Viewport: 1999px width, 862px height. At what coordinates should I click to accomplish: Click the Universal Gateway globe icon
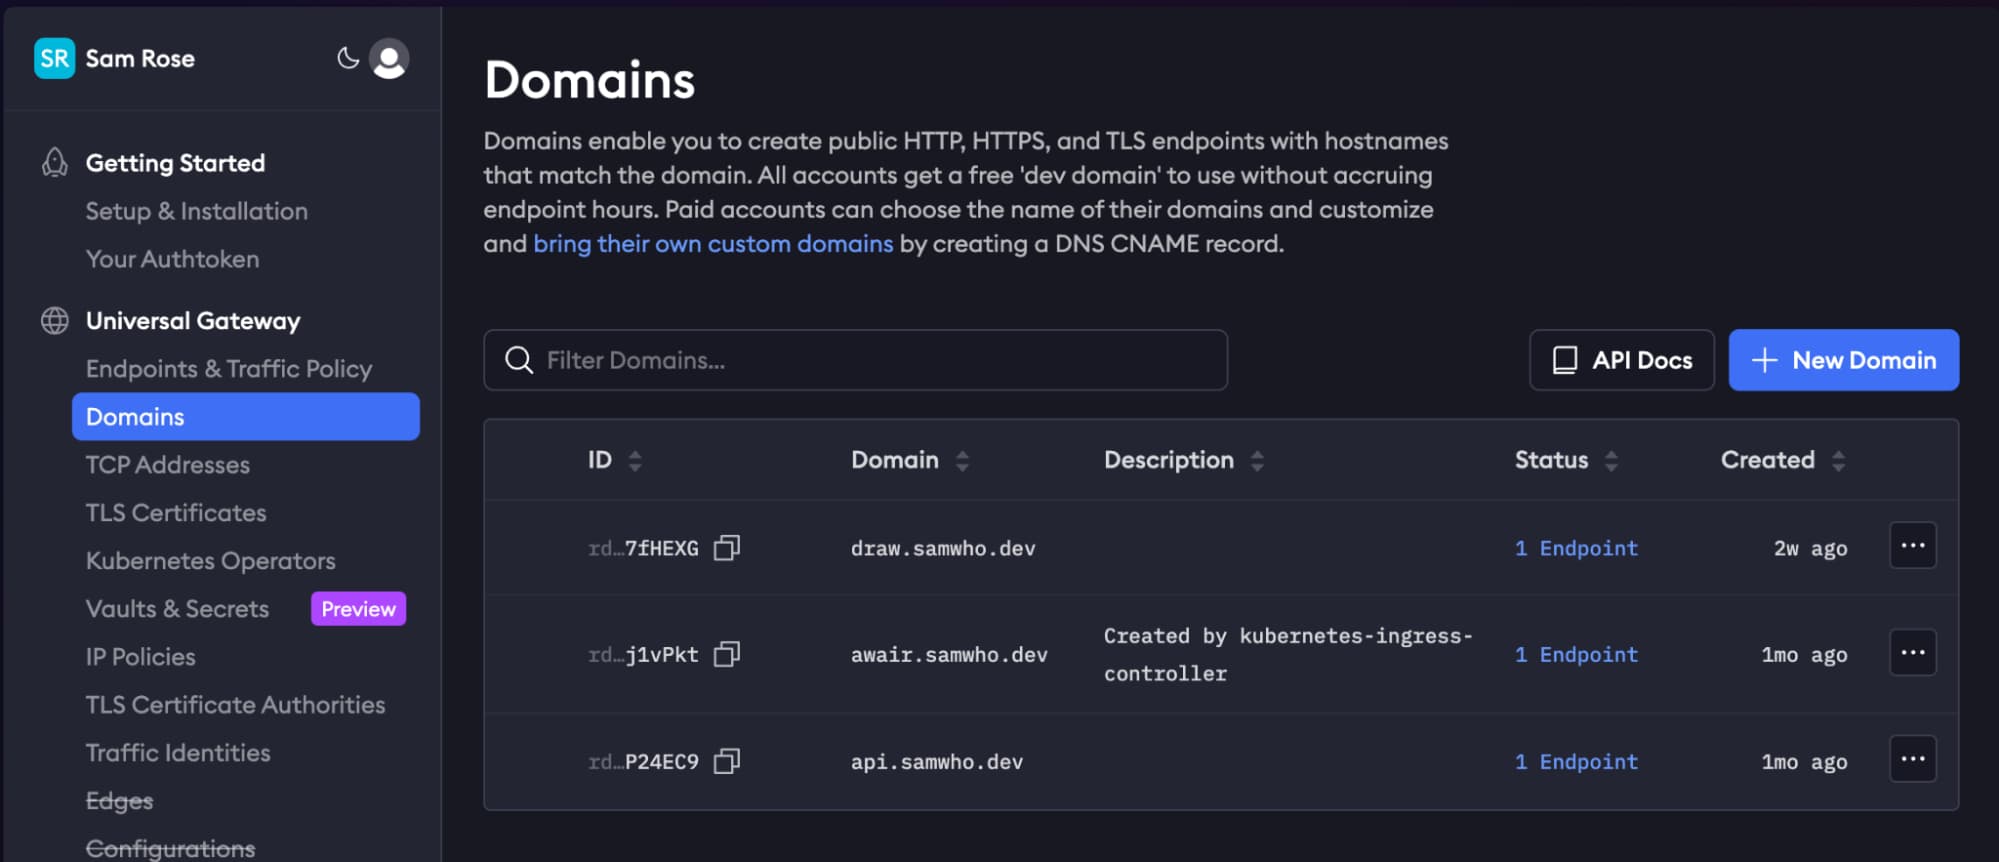[x=55, y=321]
